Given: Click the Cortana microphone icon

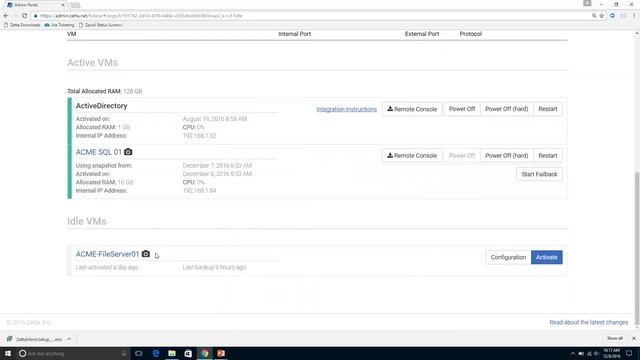Looking at the screenshot, I should (x=124, y=353).
